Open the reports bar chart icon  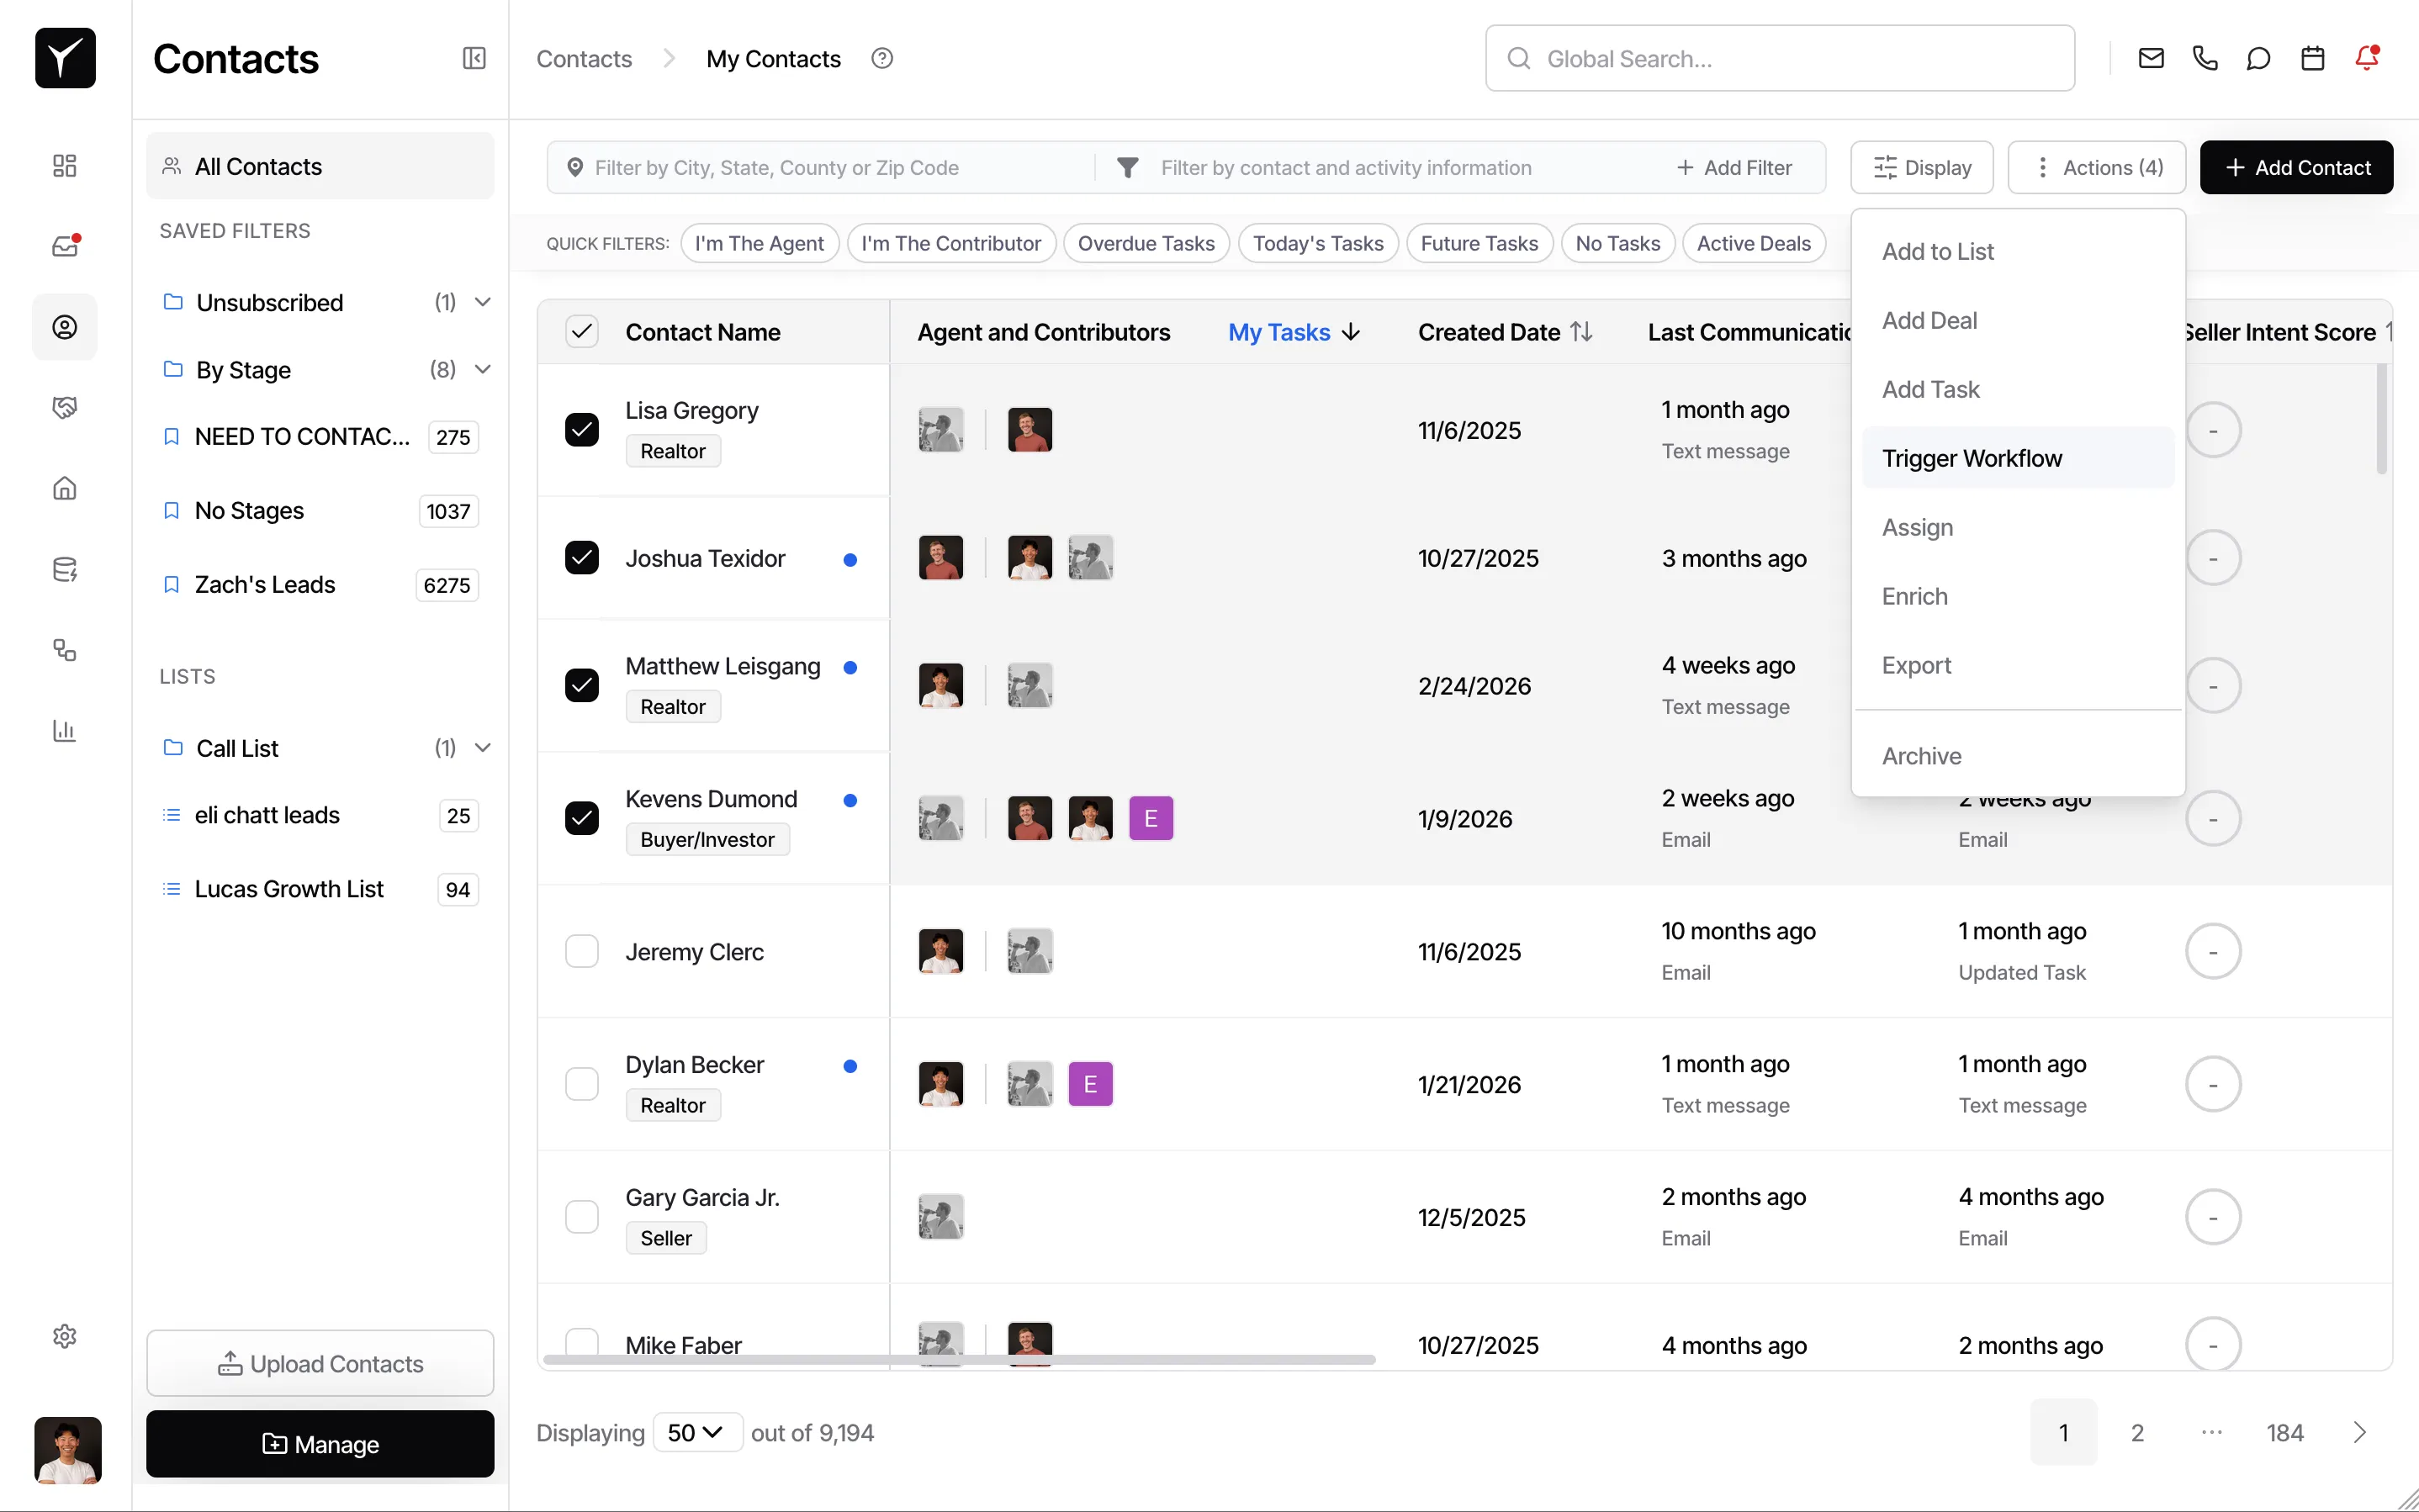(x=65, y=731)
